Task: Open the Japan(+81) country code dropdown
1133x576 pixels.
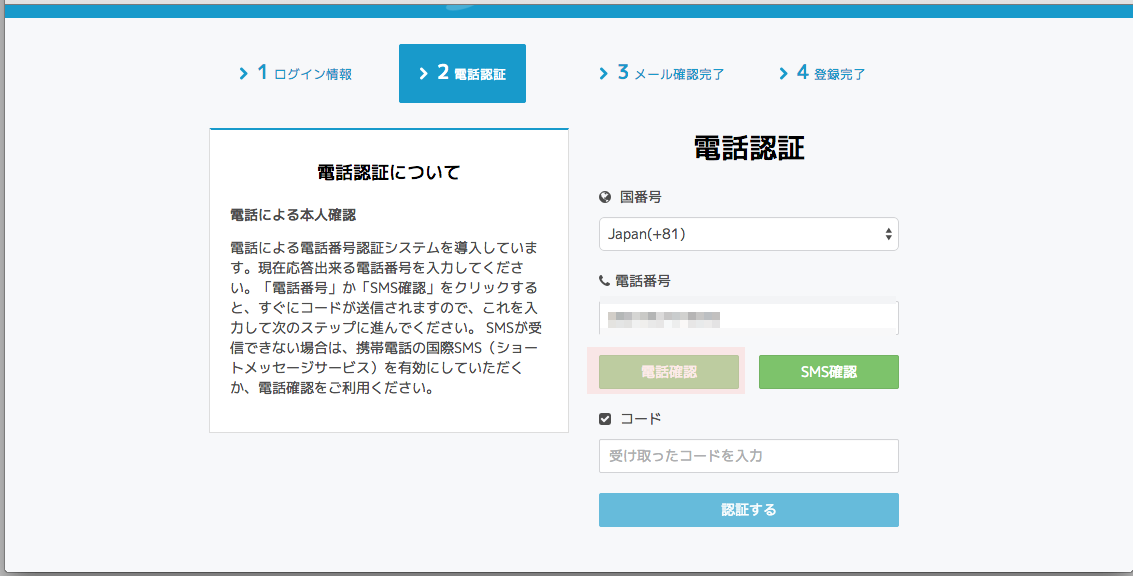Action: click(748, 234)
